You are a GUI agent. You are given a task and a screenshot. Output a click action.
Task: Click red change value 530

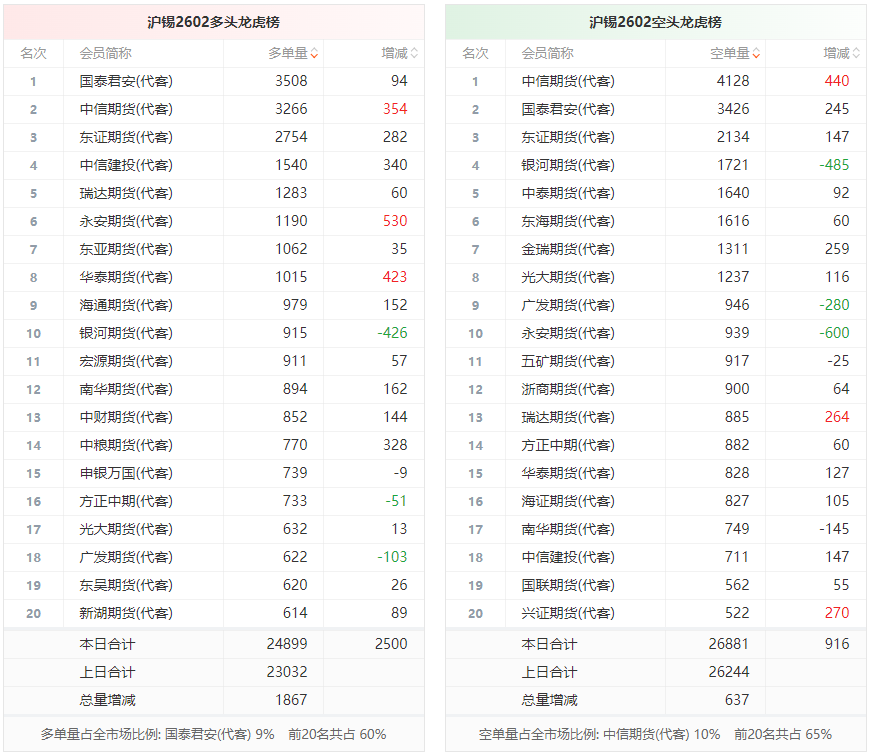pyautogui.click(x=395, y=221)
